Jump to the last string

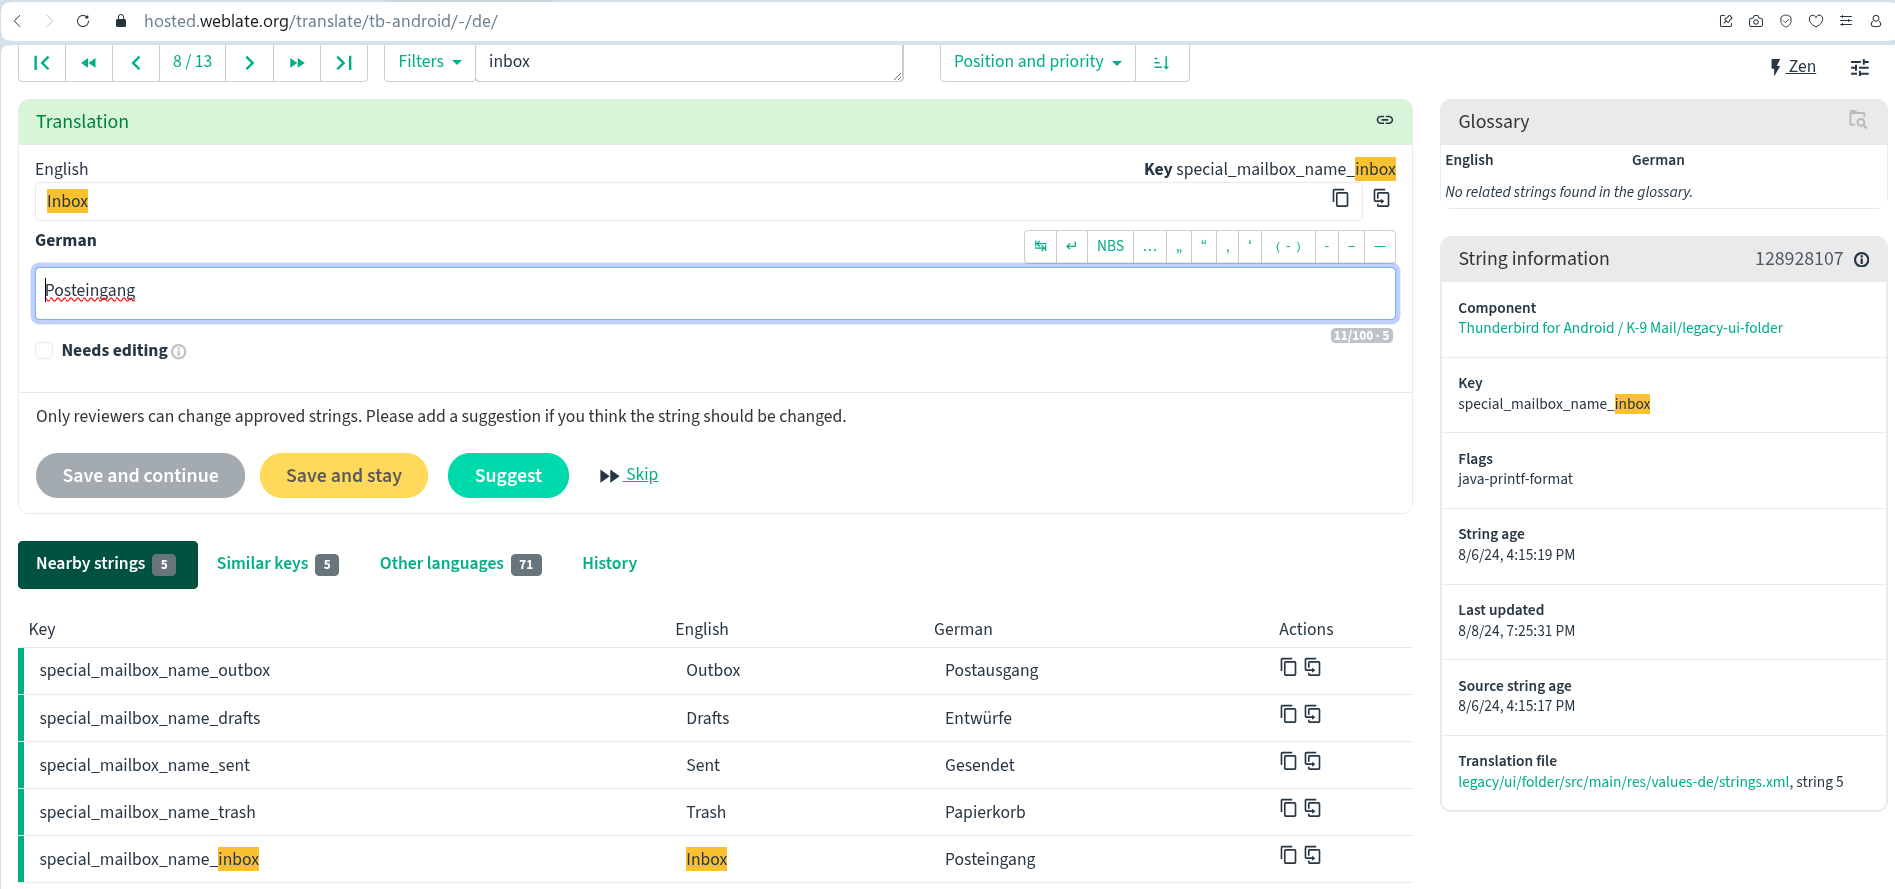click(x=344, y=62)
